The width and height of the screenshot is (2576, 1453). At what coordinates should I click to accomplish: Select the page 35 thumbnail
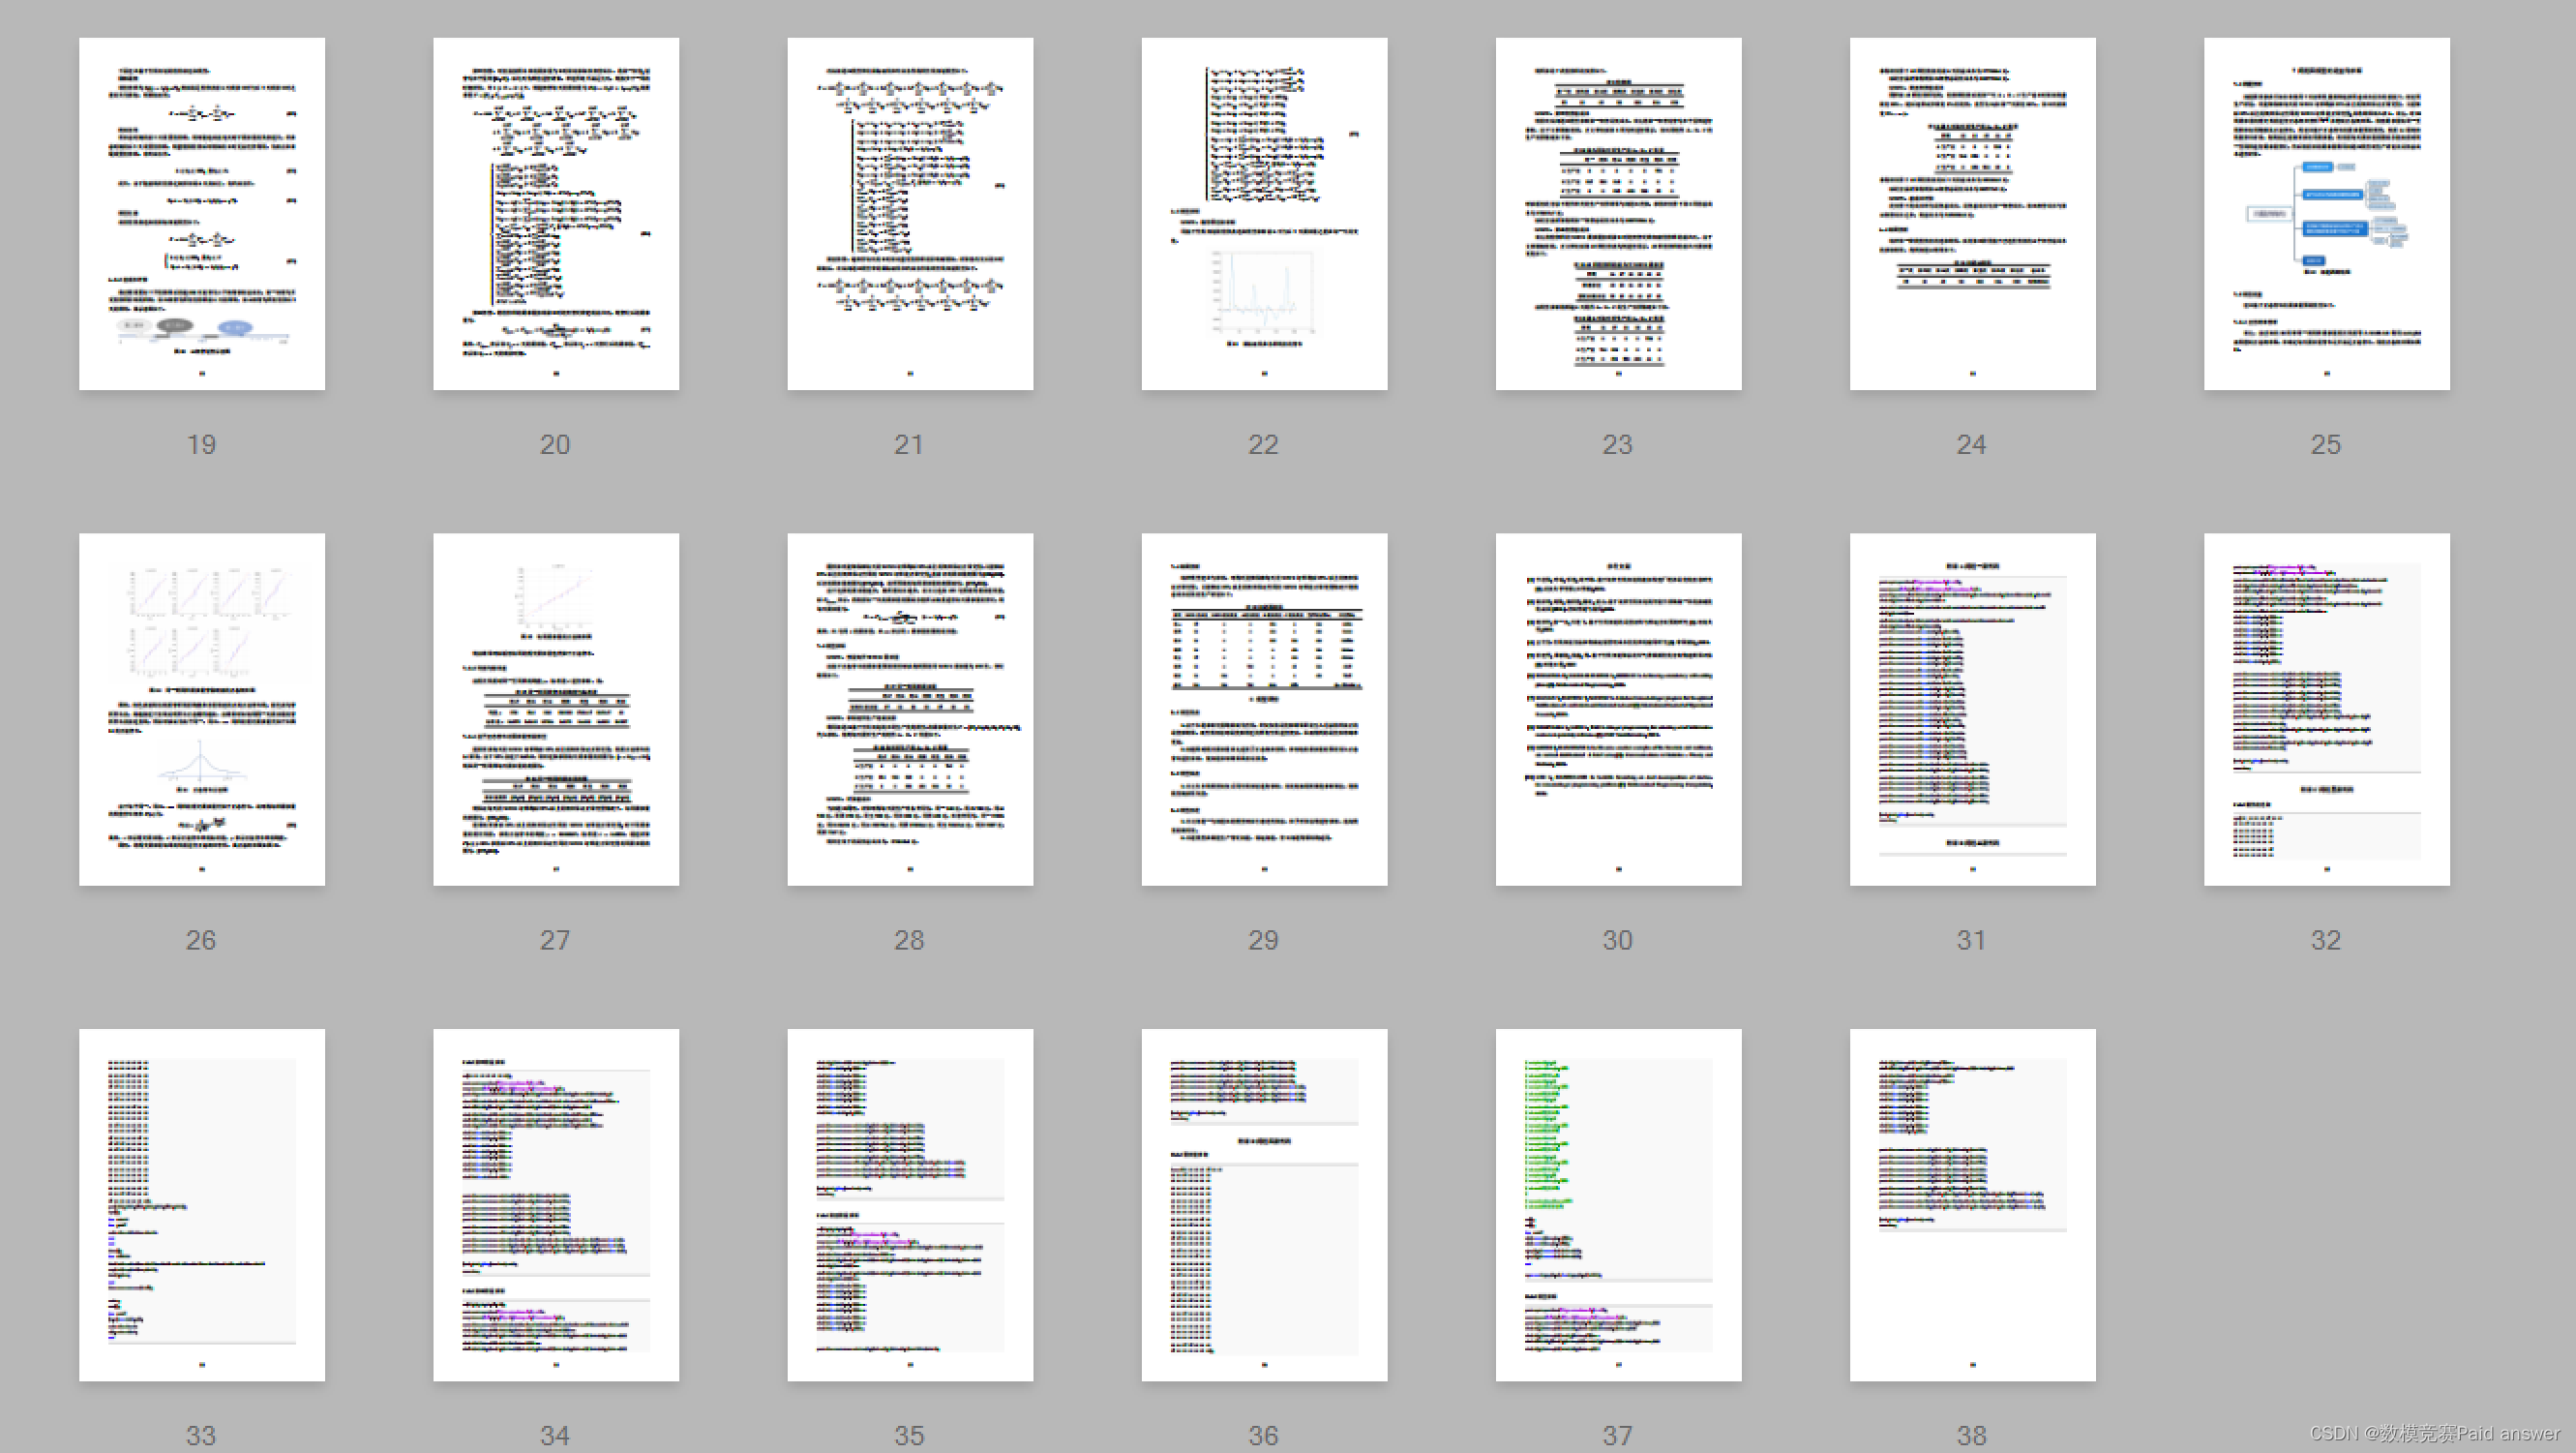(909, 1204)
